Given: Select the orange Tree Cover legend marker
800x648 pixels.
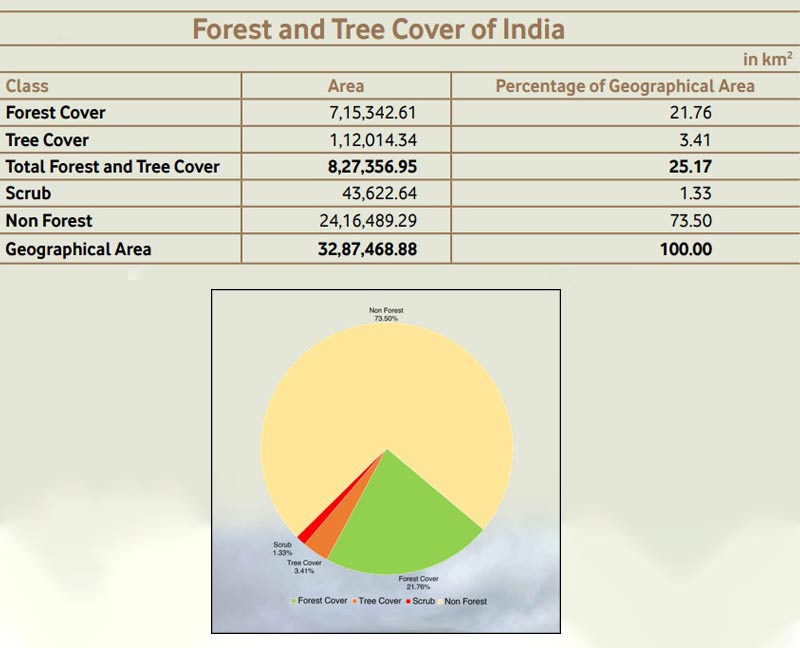Looking at the screenshot, I should 354,601.
